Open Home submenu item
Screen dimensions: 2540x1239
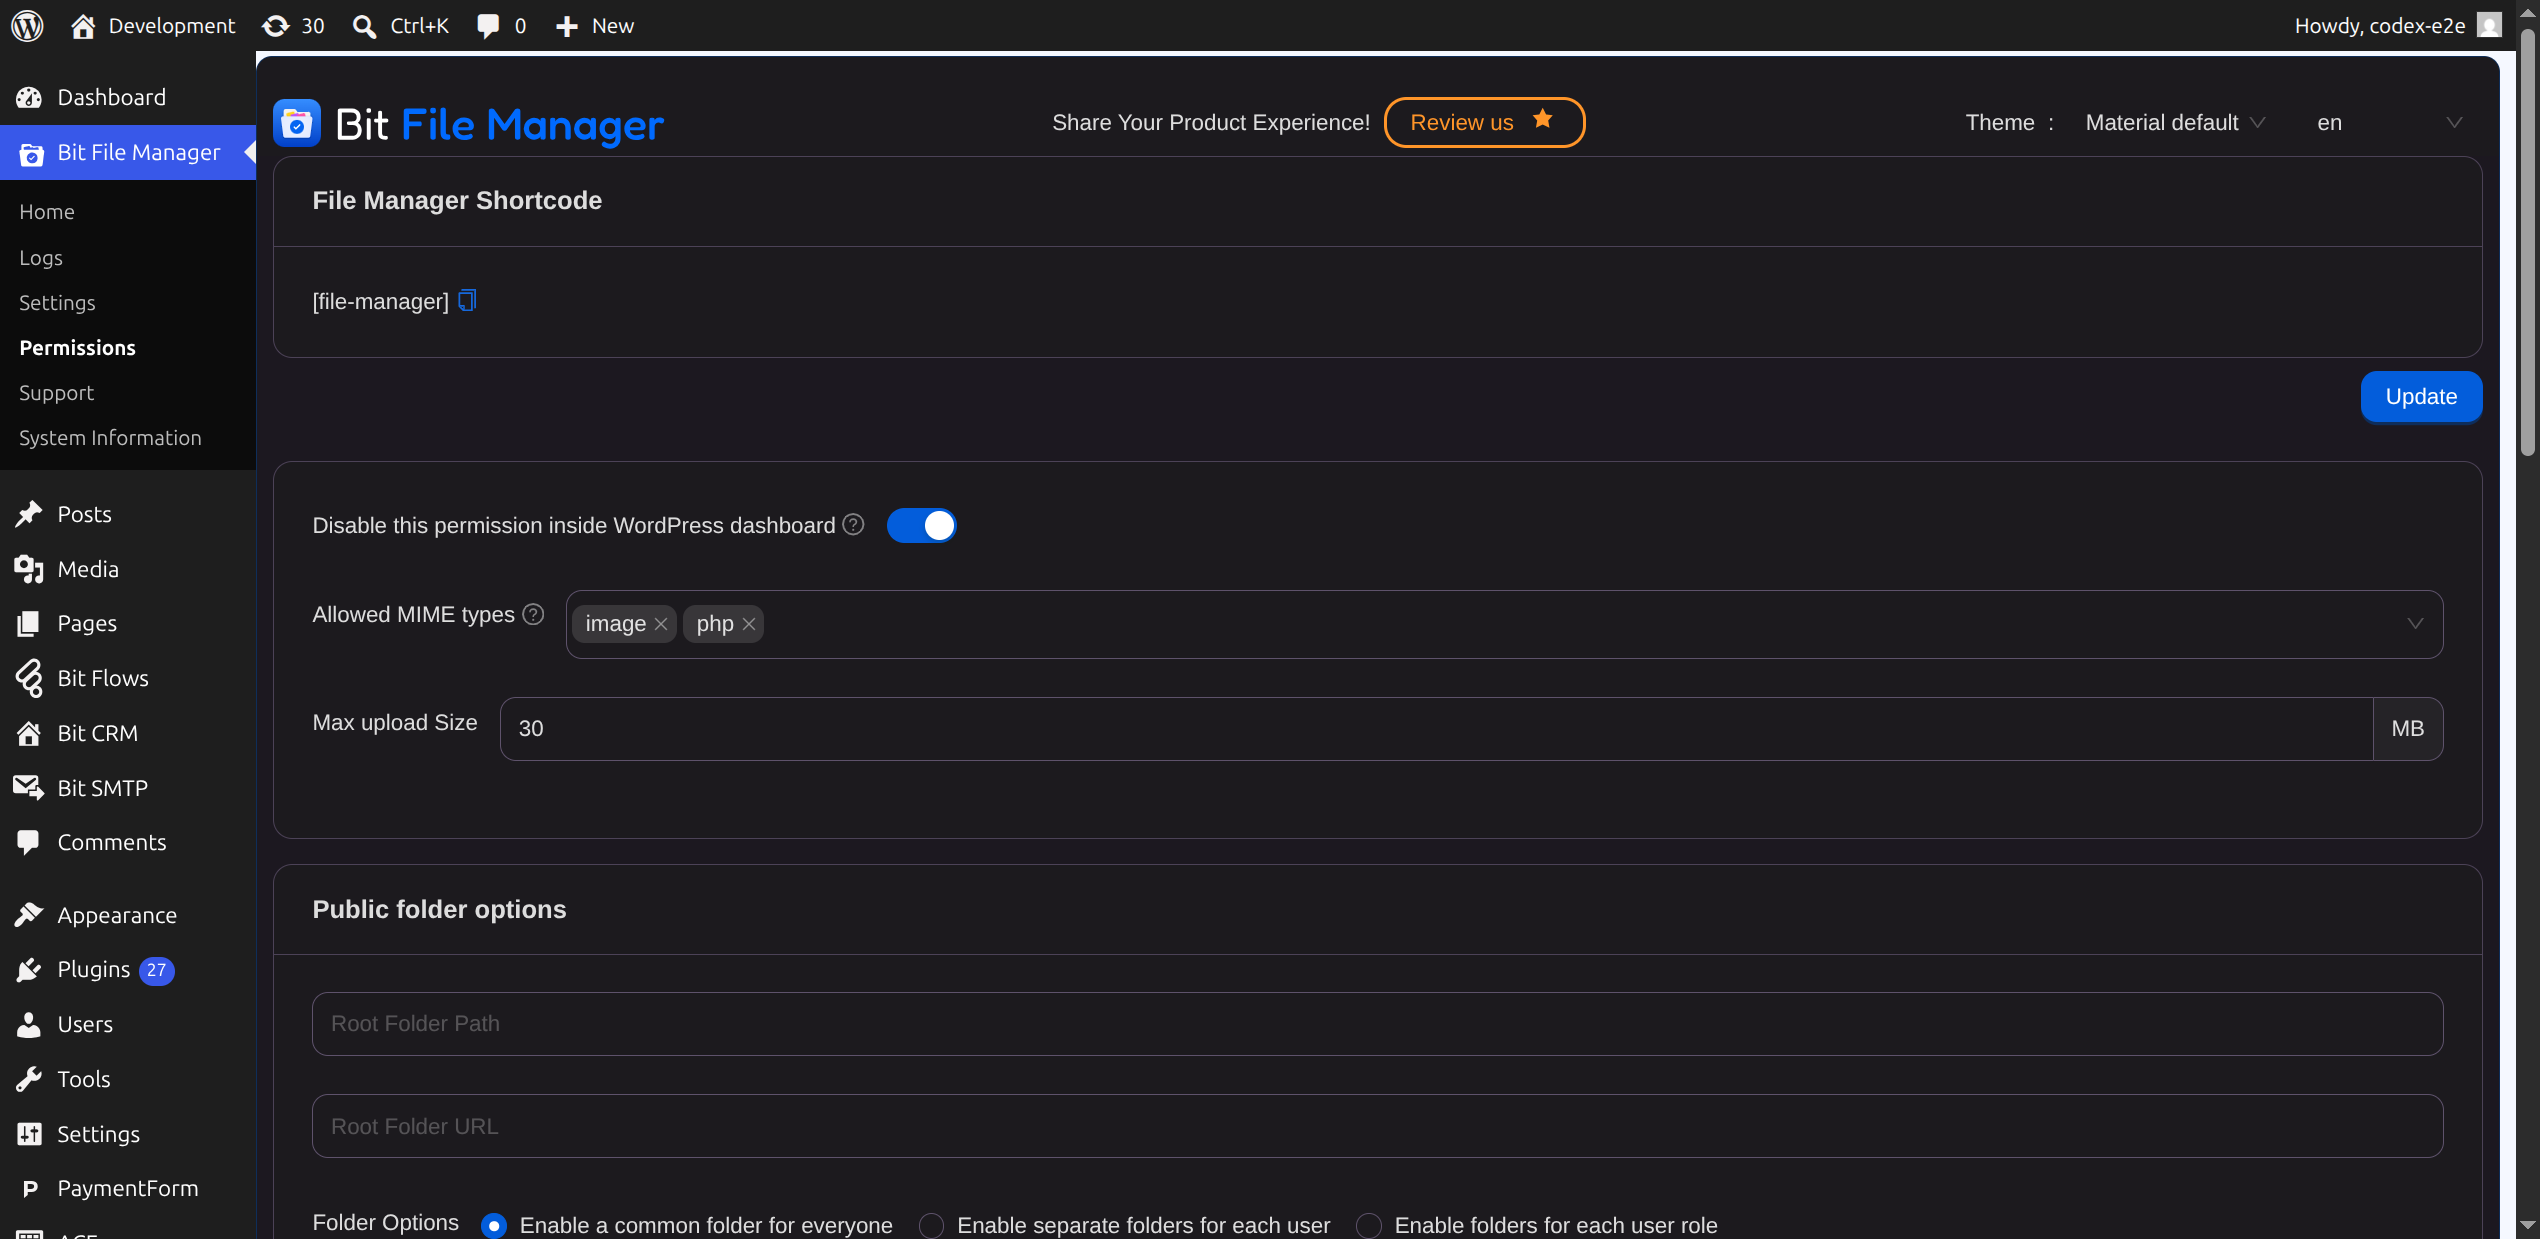tap(47, 212)
